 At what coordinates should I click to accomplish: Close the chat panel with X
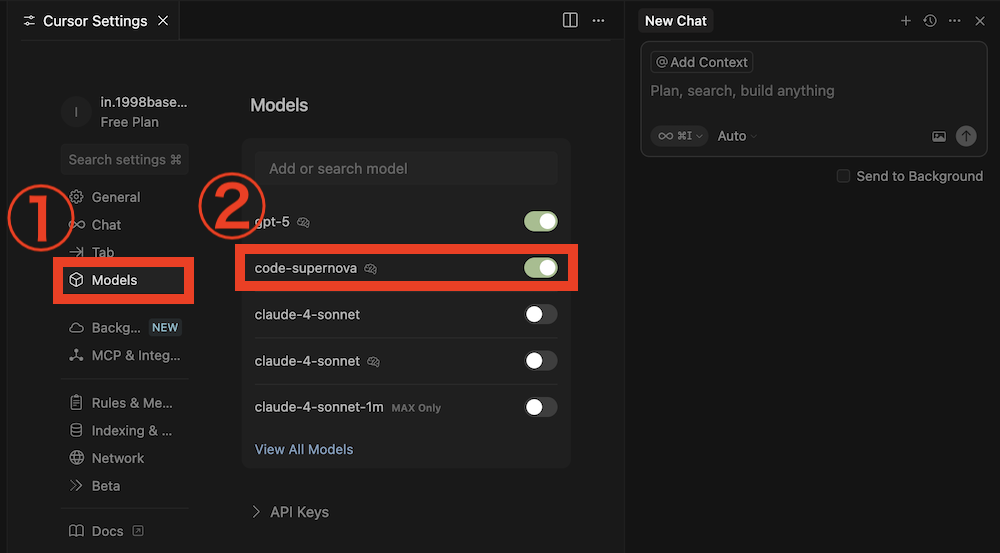point(980,21)
